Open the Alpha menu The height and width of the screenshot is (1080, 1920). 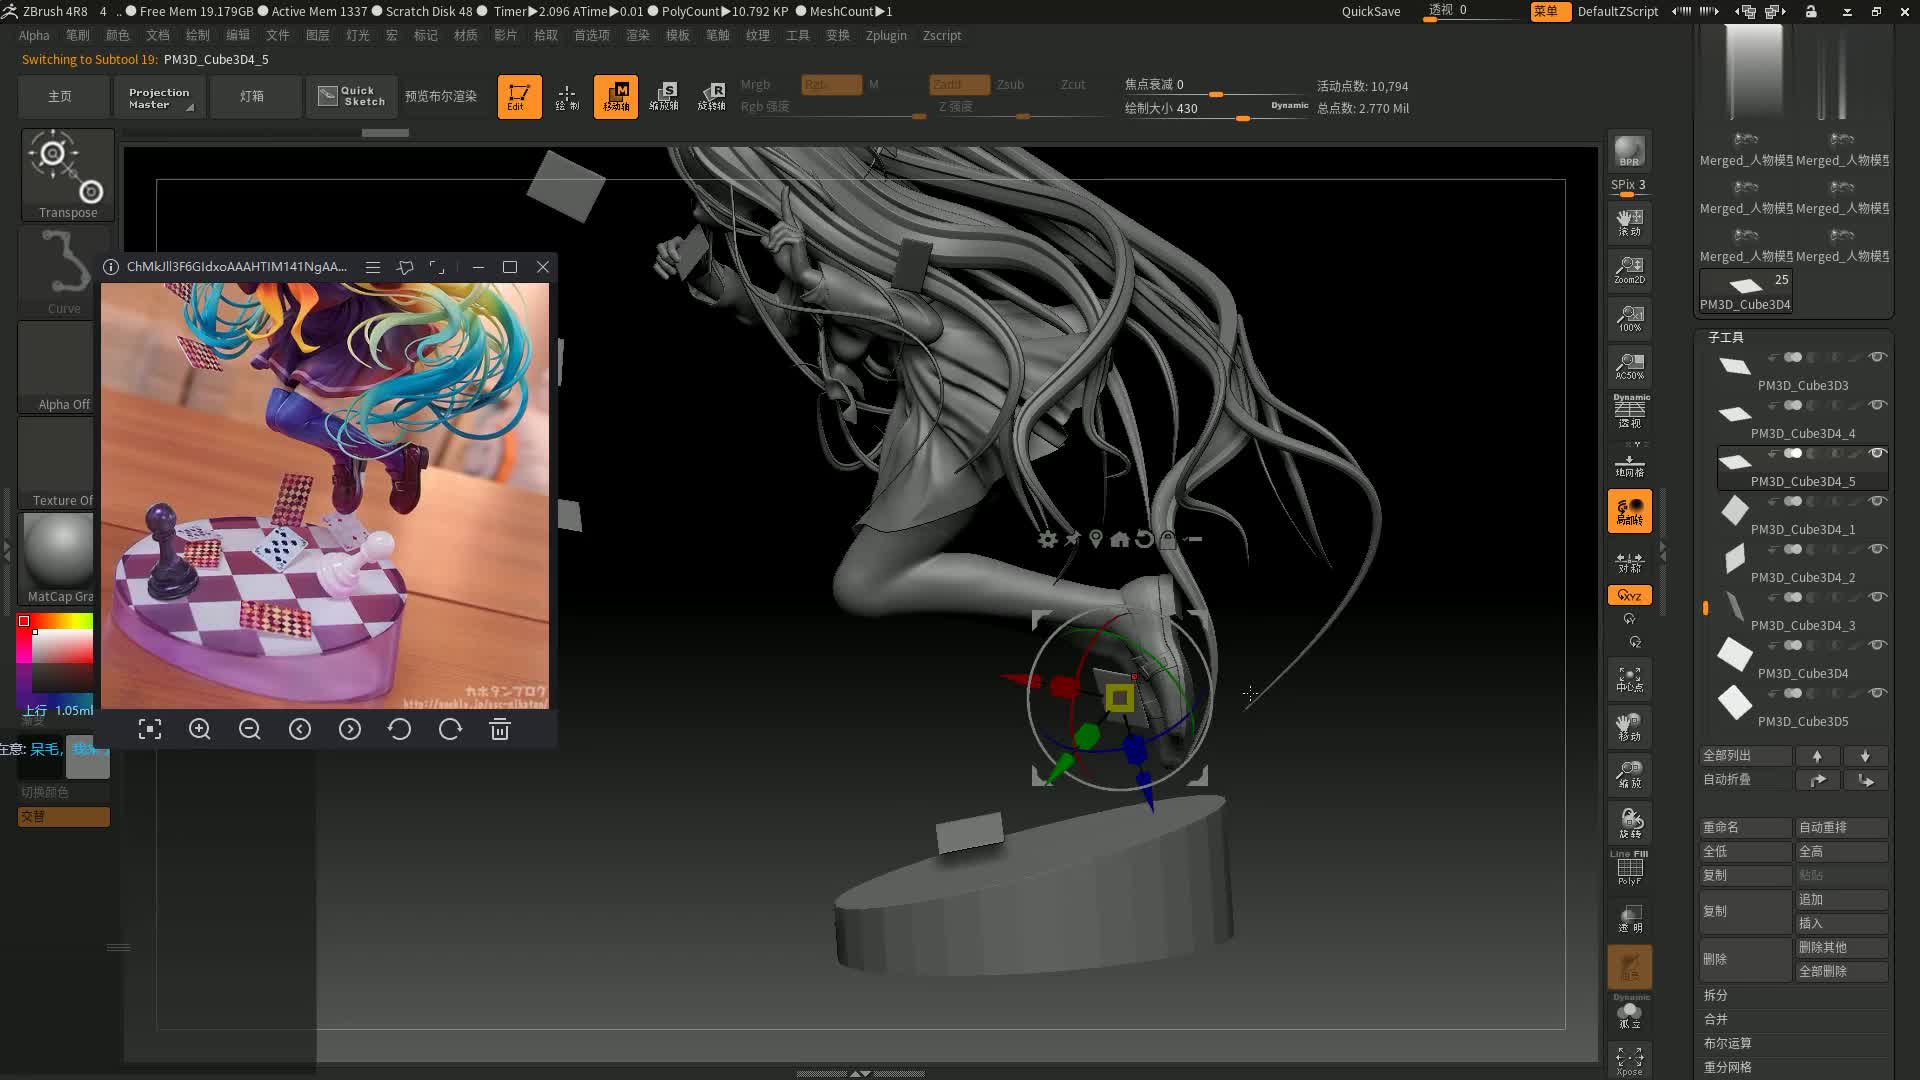(x=34, y=35)
